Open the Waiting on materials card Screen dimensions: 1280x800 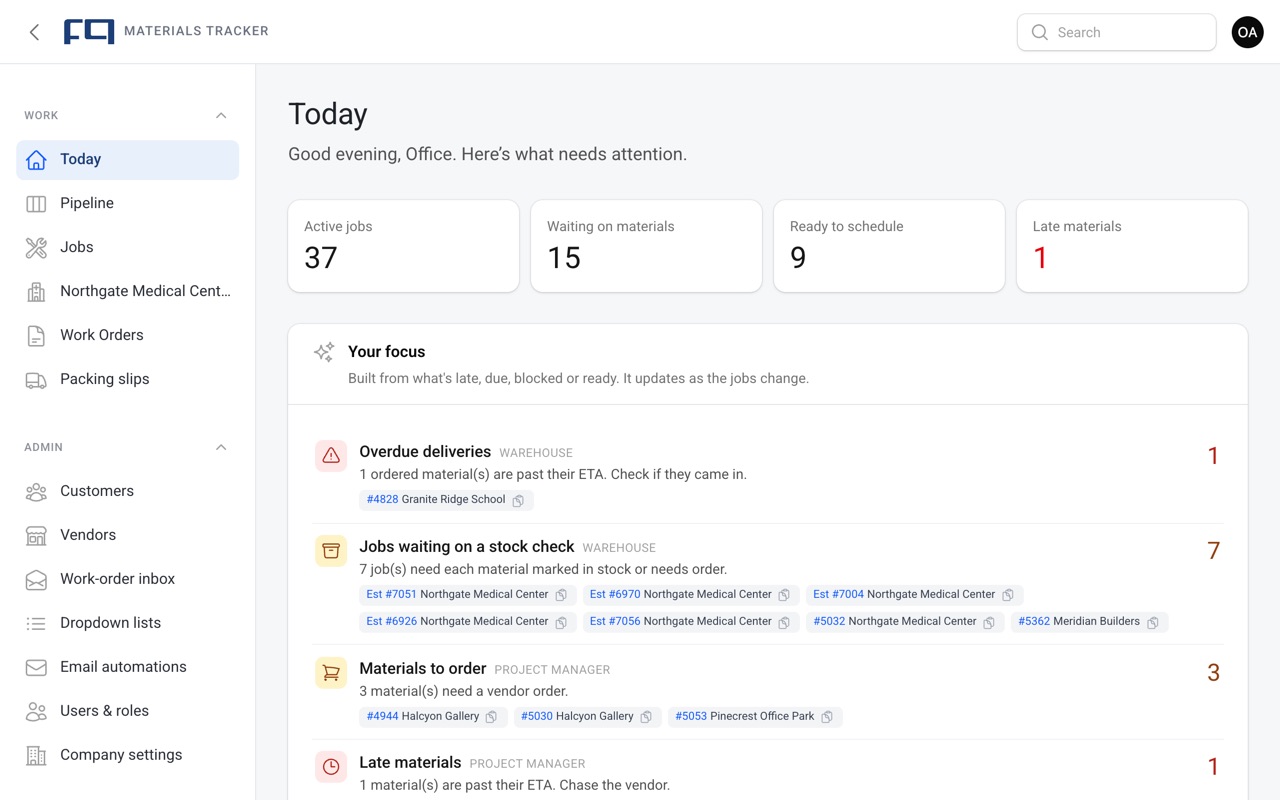[x=646, y=246]
